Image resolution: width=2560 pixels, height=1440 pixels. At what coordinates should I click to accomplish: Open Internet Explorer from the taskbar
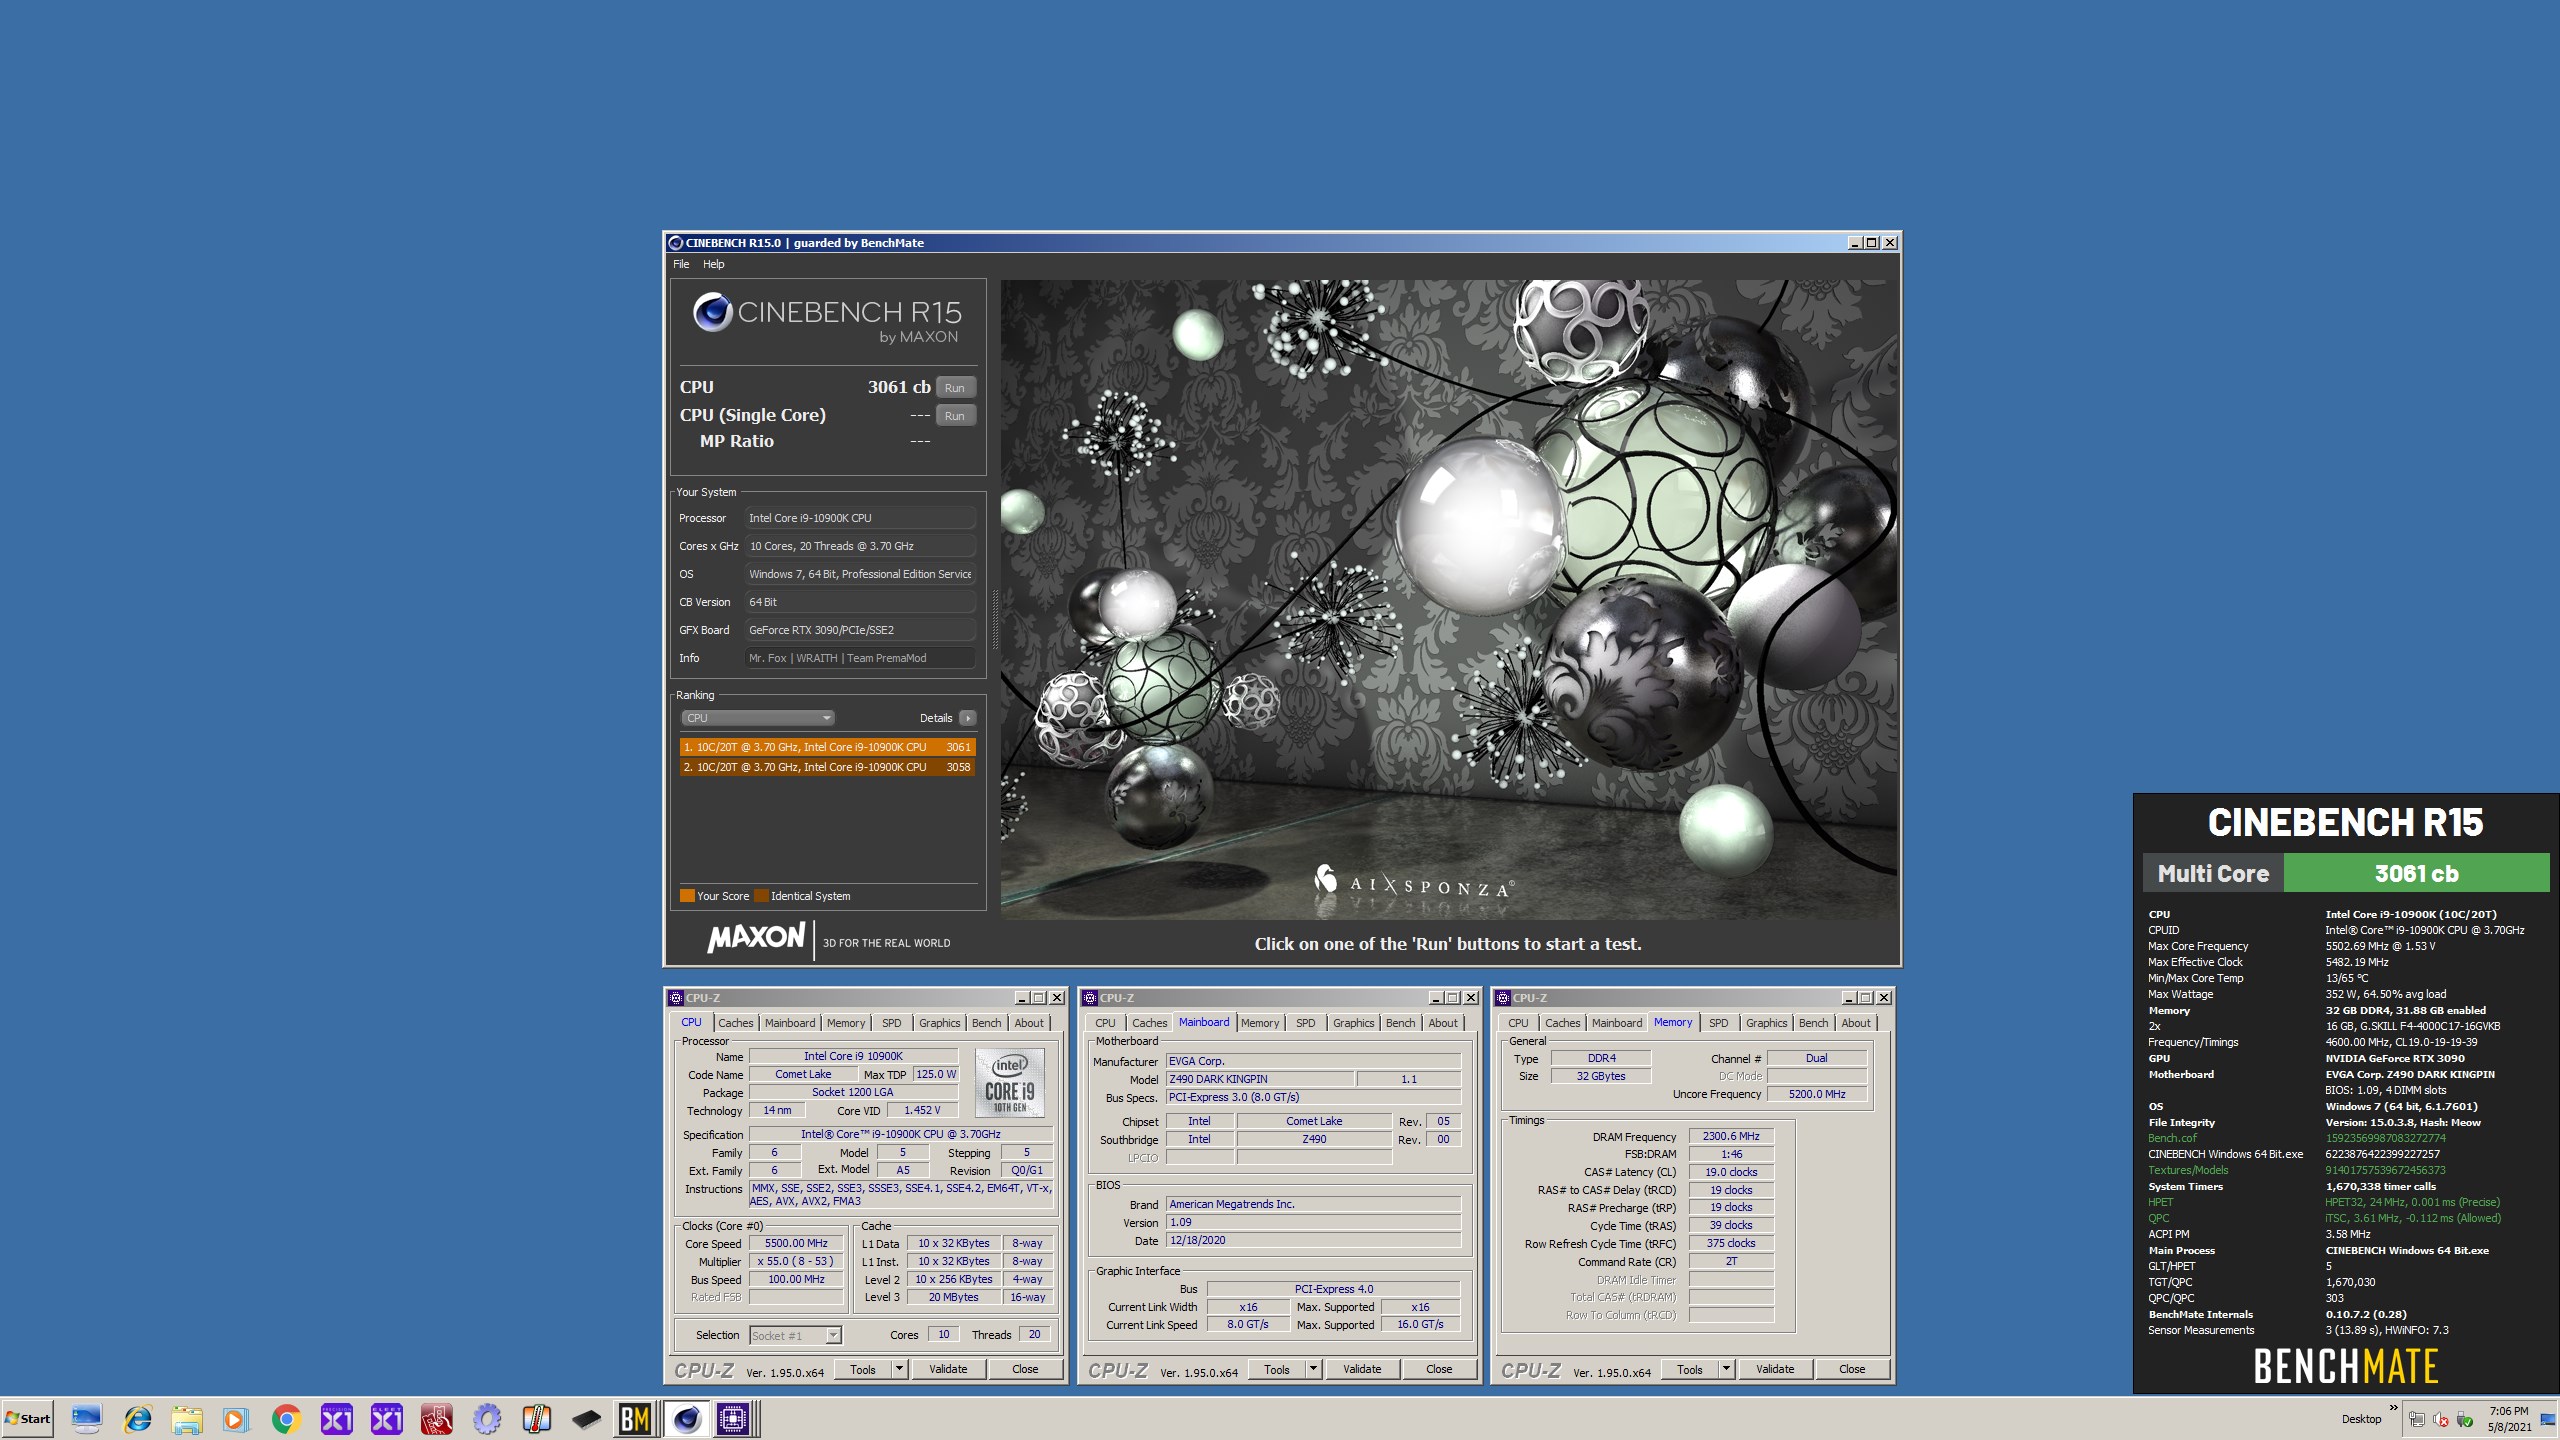pos(137,1419)
